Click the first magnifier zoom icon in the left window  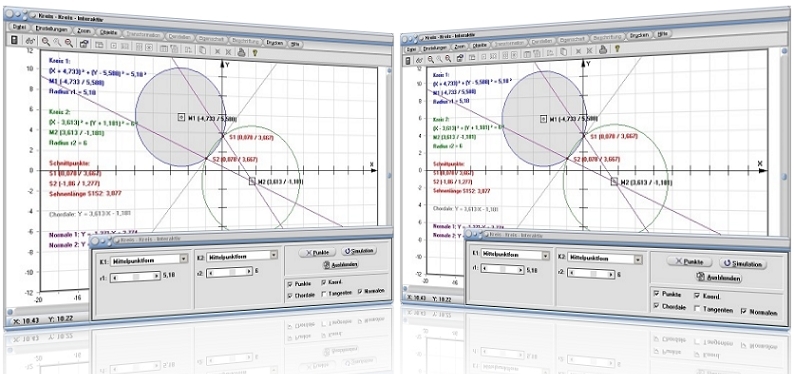46,42
